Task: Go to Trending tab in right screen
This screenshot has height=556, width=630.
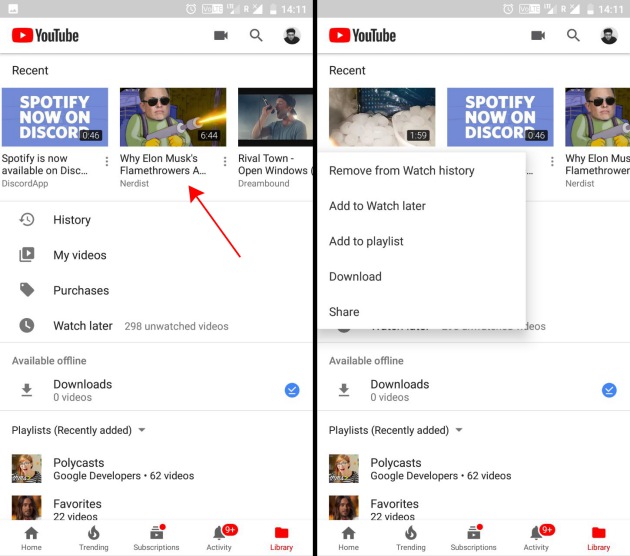Action: click(x=411, y=538)
